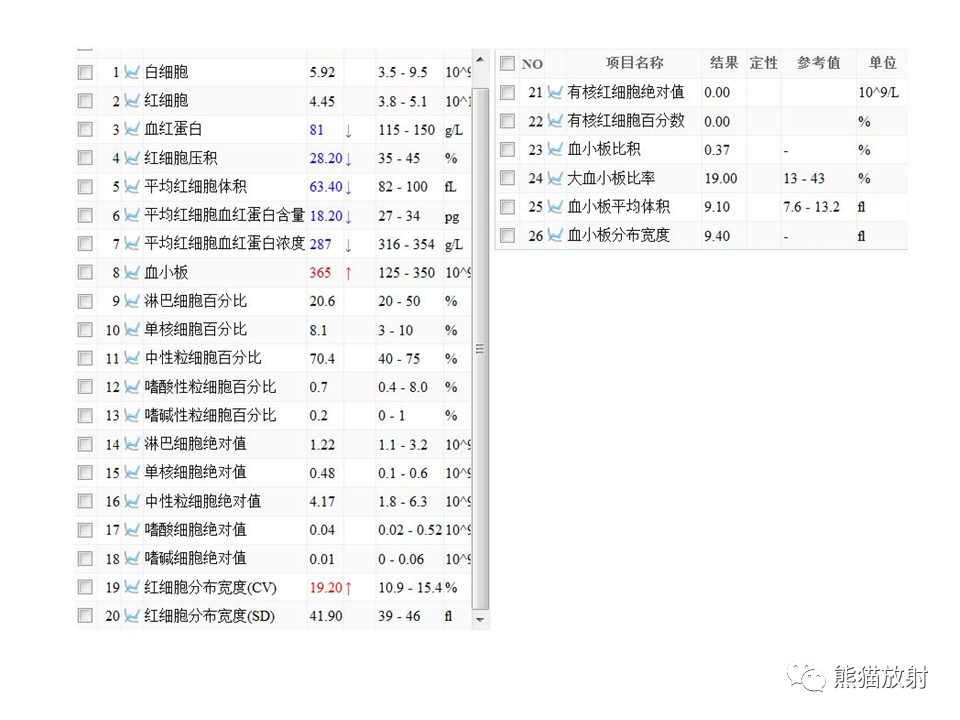This screenshot has height=720, width=960.
Task: Click the 单位 column header
Action: coord(882,63)
